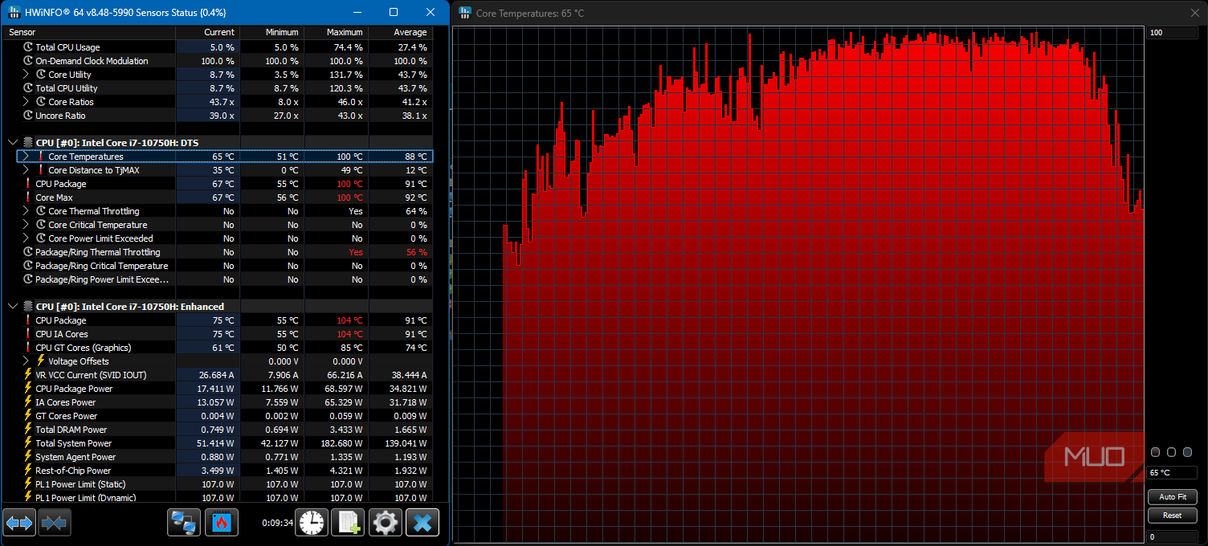Click clock icon beside Total CPU Usage
This screenshot has height=546, width=1208.
coord(27,47)
